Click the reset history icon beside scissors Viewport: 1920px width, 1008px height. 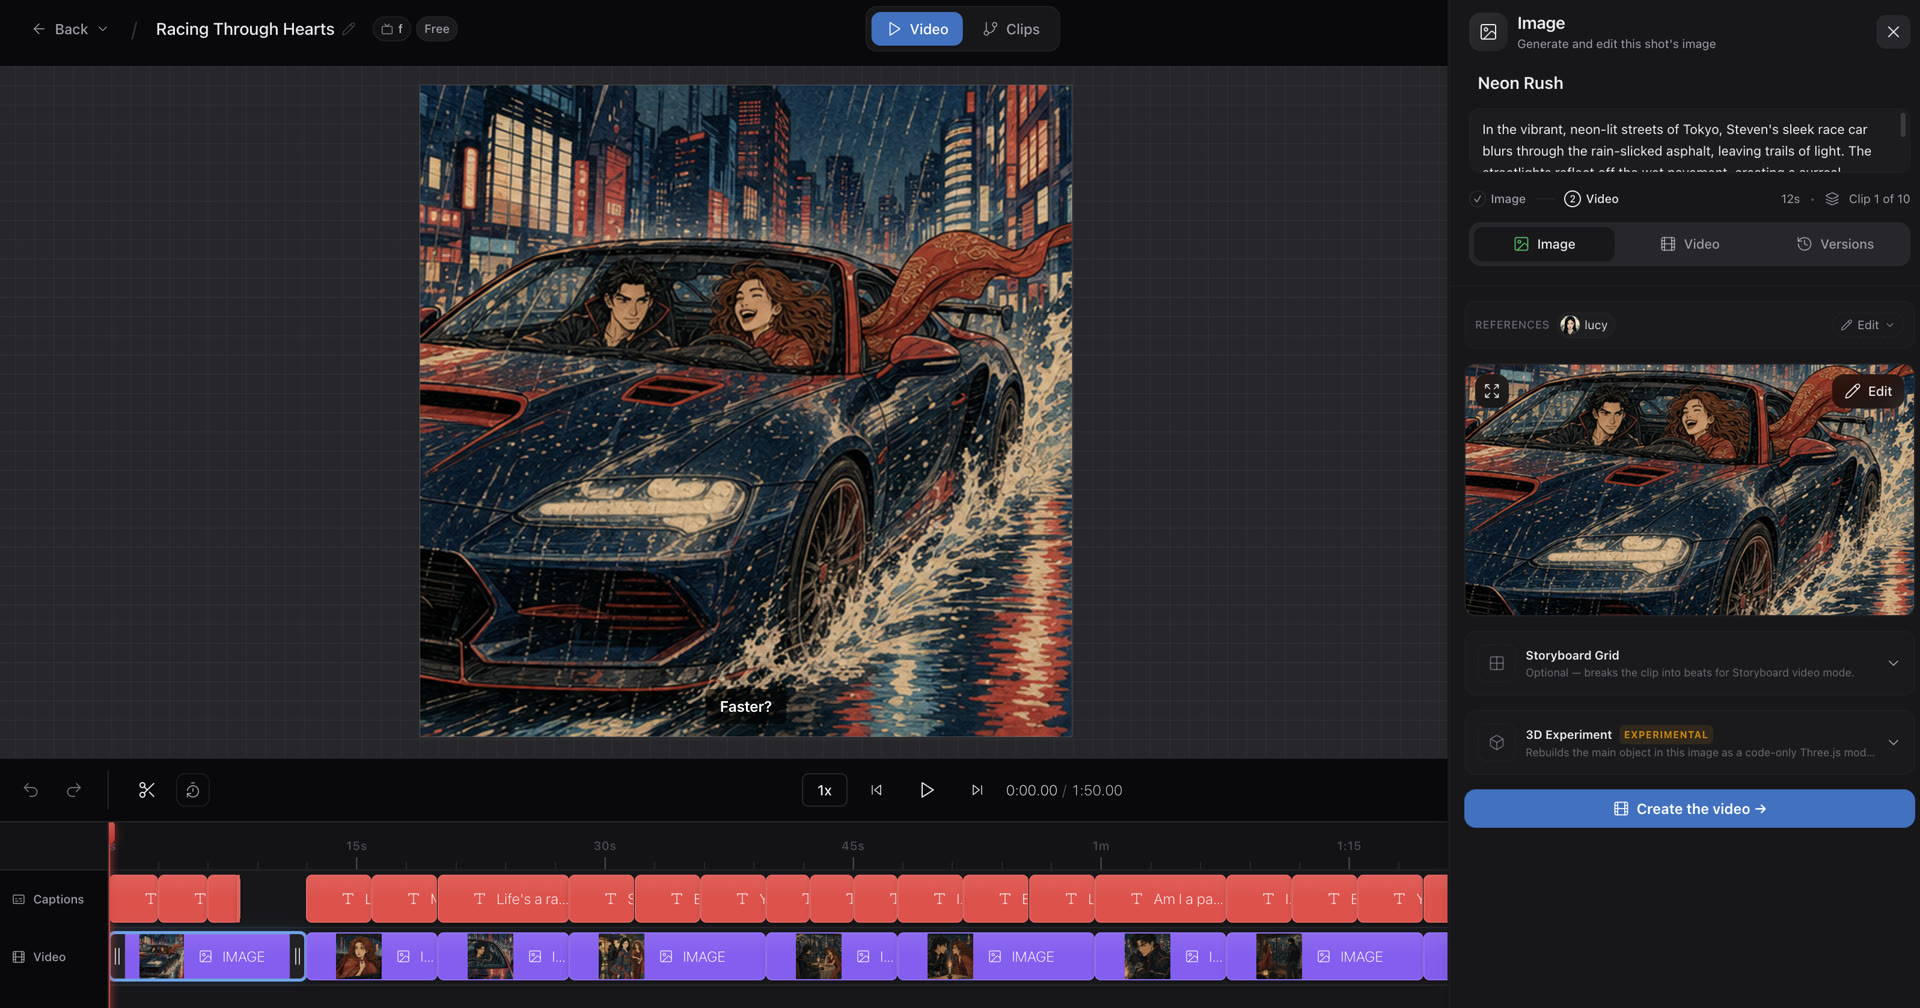[x=193, y=790]
